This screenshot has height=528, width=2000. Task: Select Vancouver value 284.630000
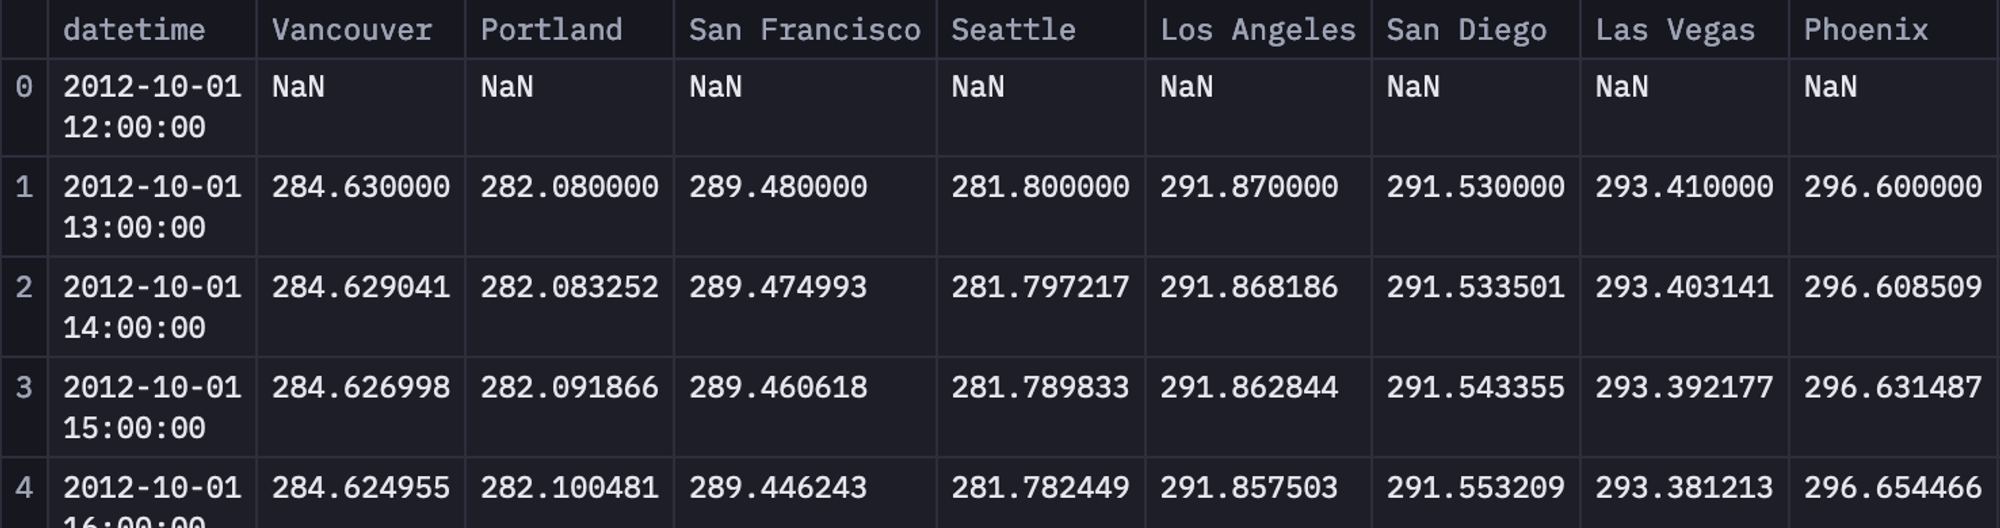pyautogui.click(x=361, y=187)
